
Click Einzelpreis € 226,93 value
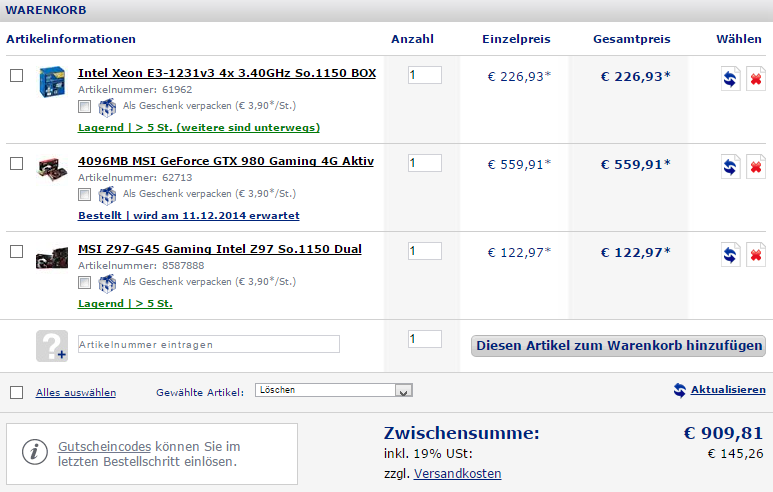(x=519, y=76)
